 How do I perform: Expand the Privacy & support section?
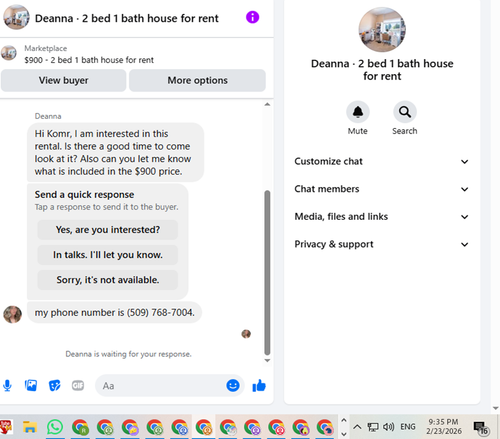(x=382, y=244)
